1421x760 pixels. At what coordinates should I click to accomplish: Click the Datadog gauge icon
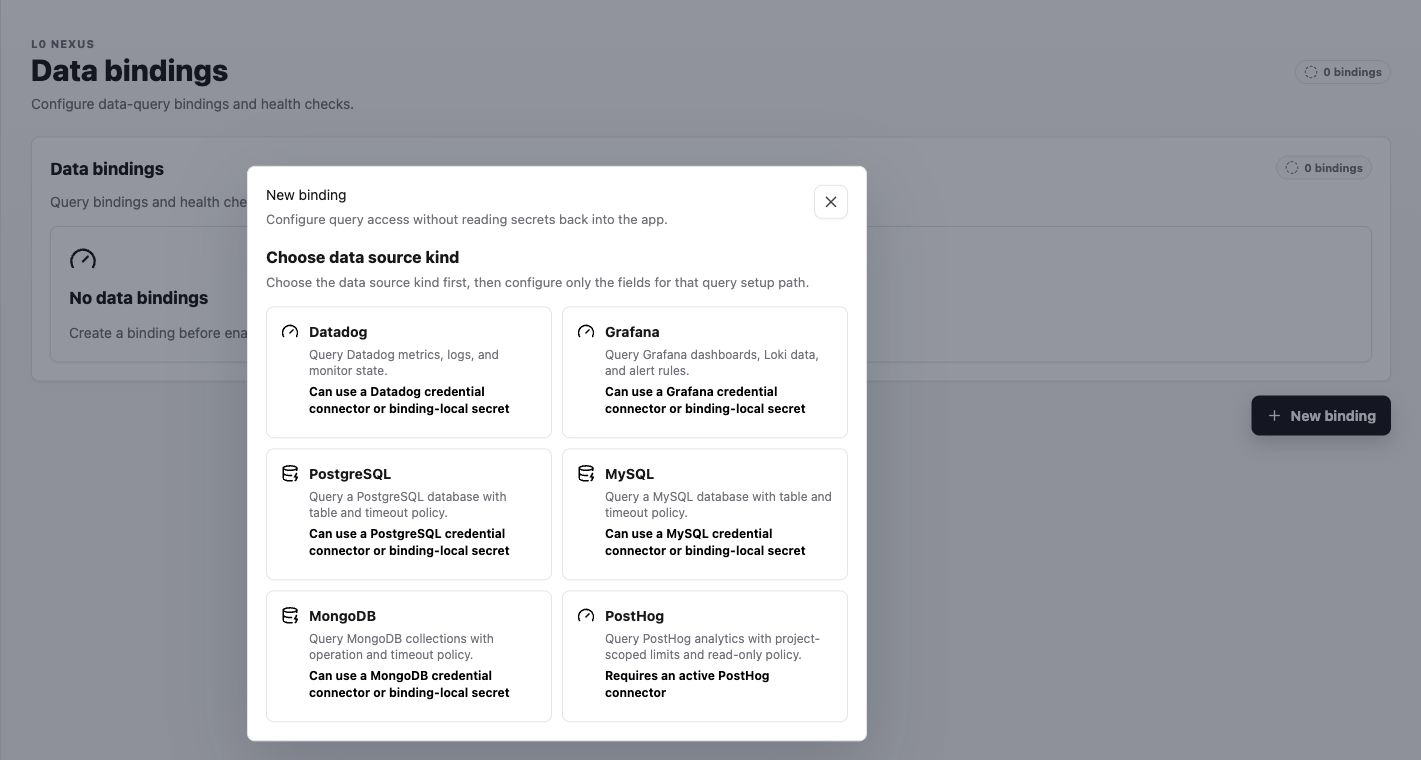tap(290, 332)
